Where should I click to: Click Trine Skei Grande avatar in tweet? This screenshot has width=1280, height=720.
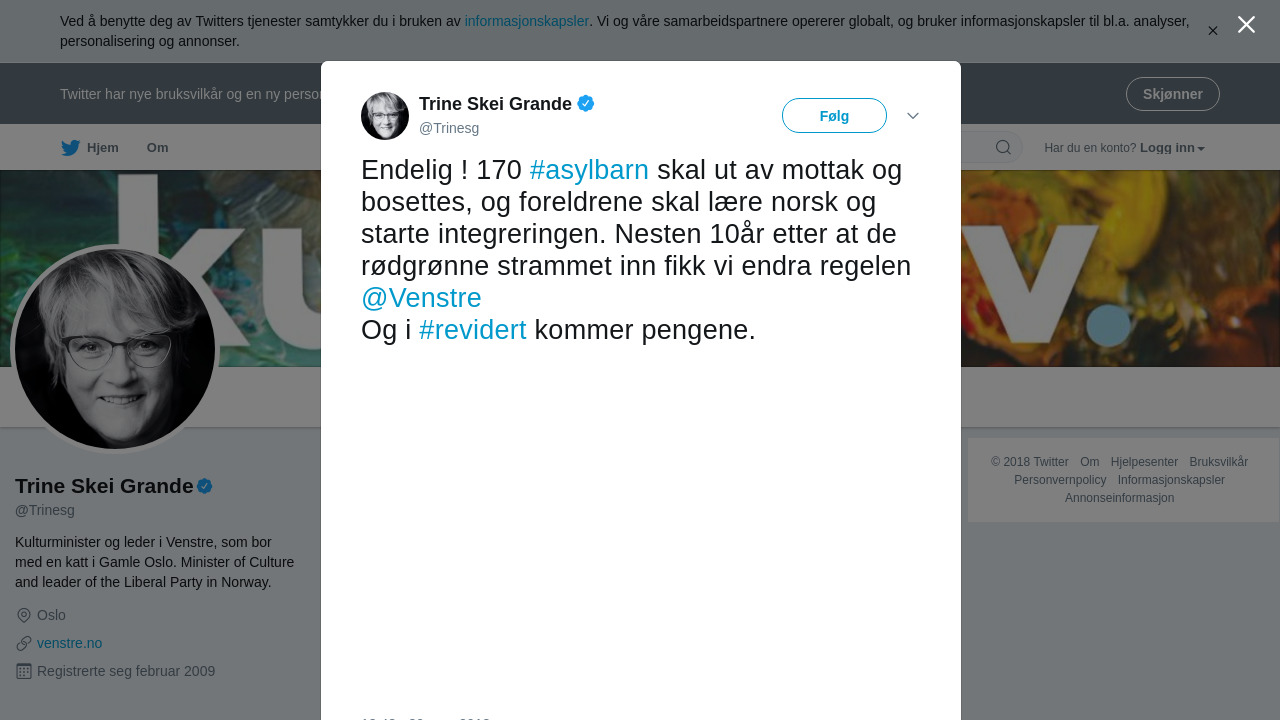pyautogui.click(x=385, y=116)
